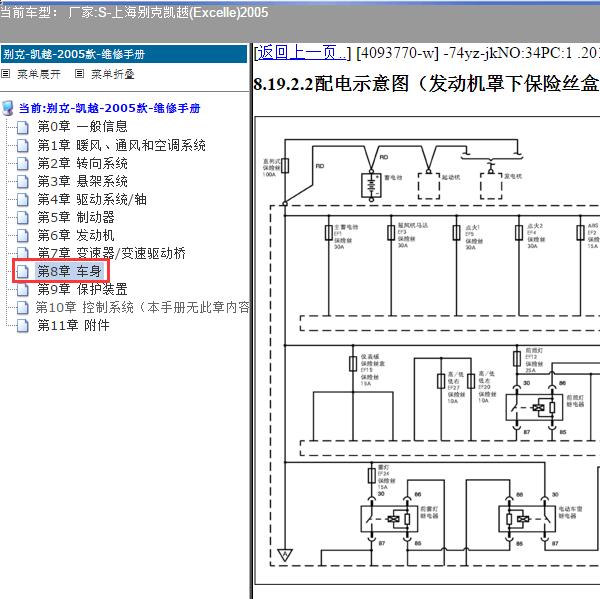Select 第8章 车身 chapter
Screen dimensions: 600x599
pyautogui.click(x=69, y=271)
